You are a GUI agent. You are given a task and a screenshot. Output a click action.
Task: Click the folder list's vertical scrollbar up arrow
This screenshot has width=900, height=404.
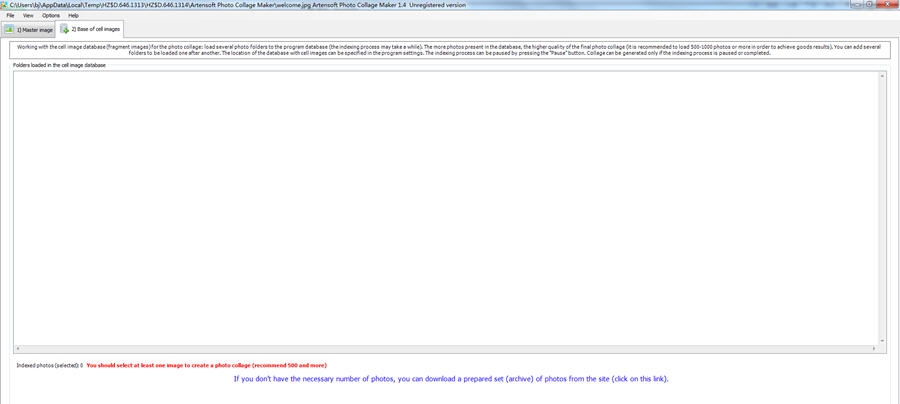tap(882, 76)
